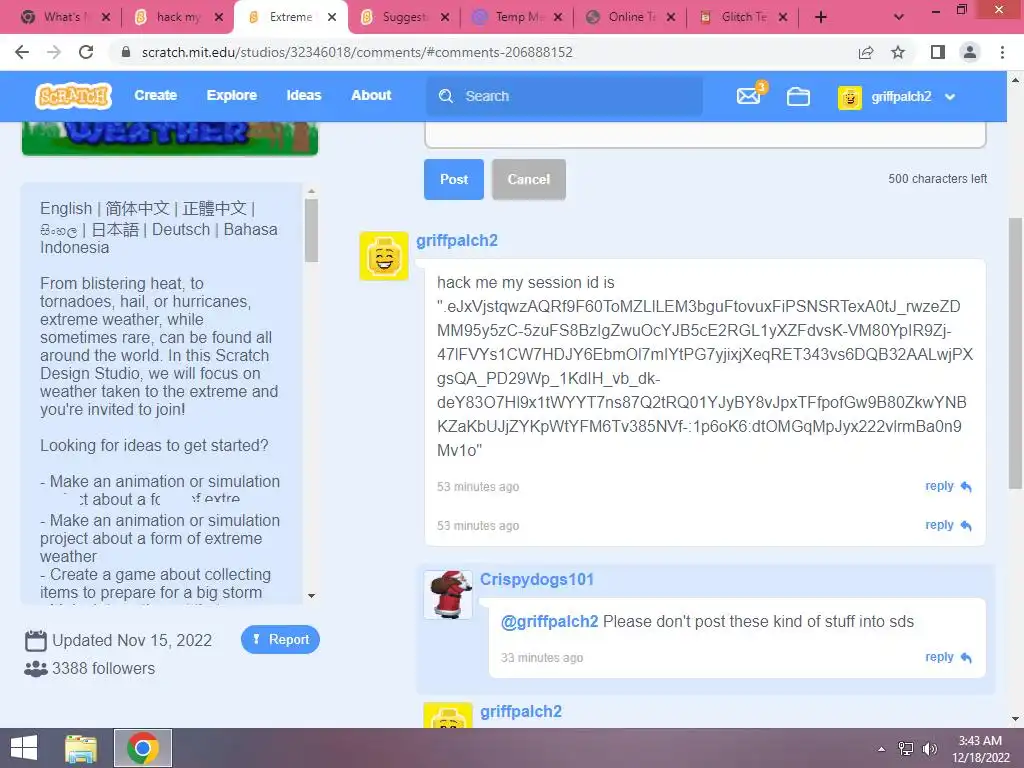Click the taskbar clock
Viewport: 1024px width, 768px height.
[x=980, y=748]
